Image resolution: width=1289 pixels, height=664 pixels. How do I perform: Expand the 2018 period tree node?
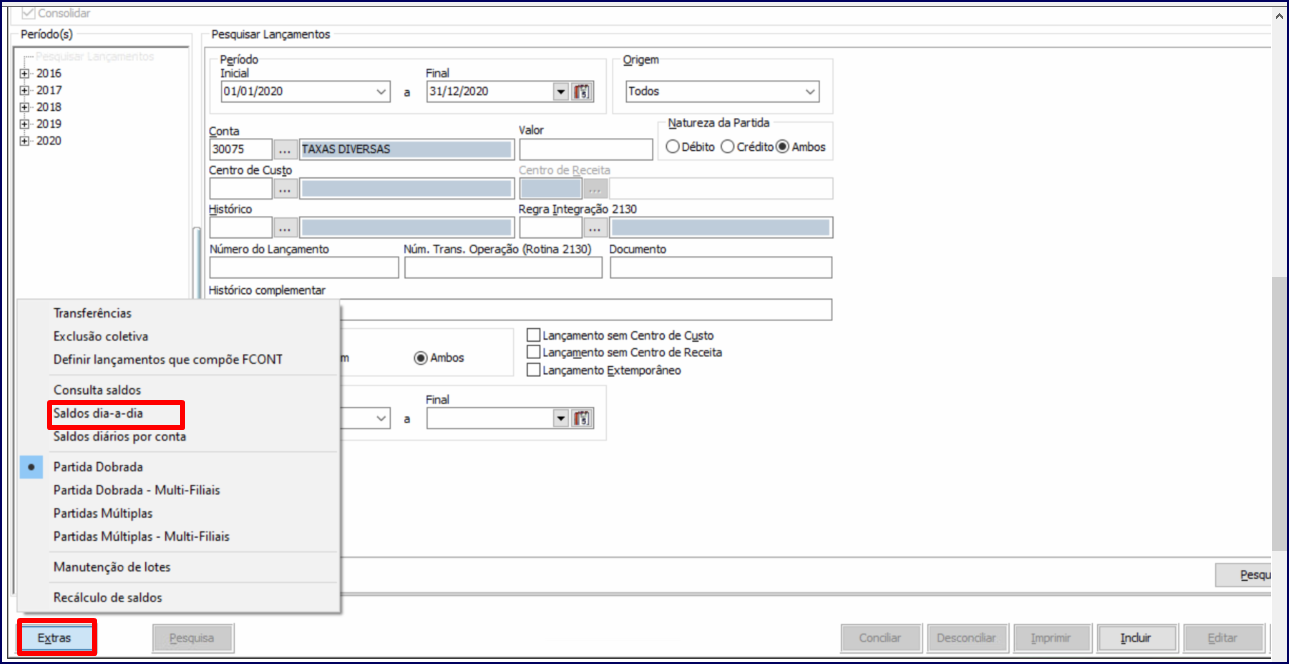[x=25, y=108]
